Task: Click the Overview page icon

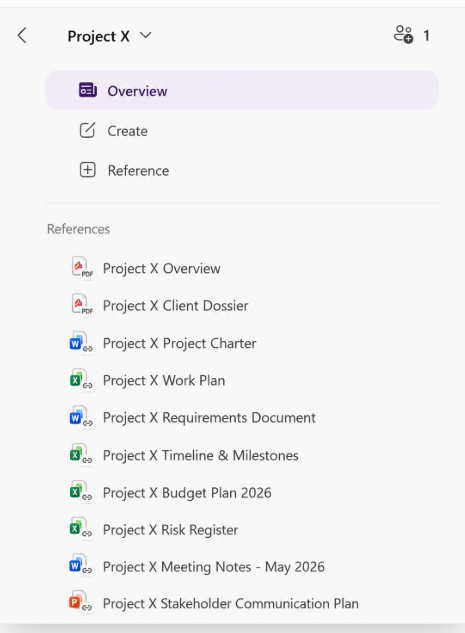Action: [88, 90]
